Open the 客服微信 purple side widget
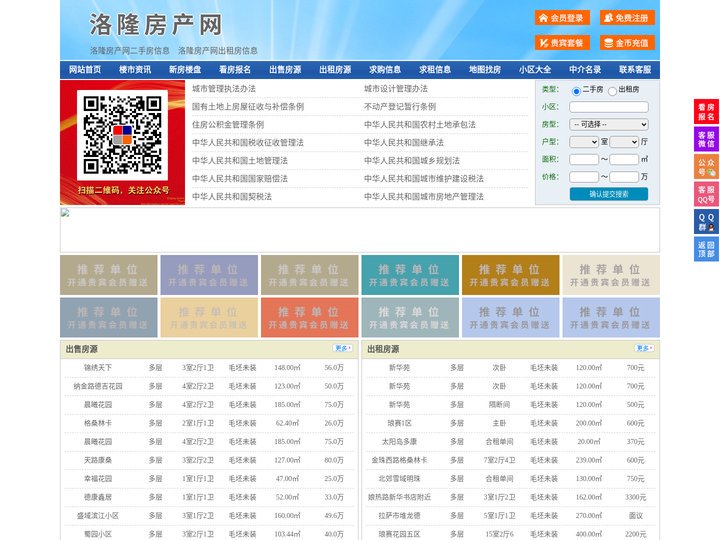720x540 pixels. (x=706, y=139)
